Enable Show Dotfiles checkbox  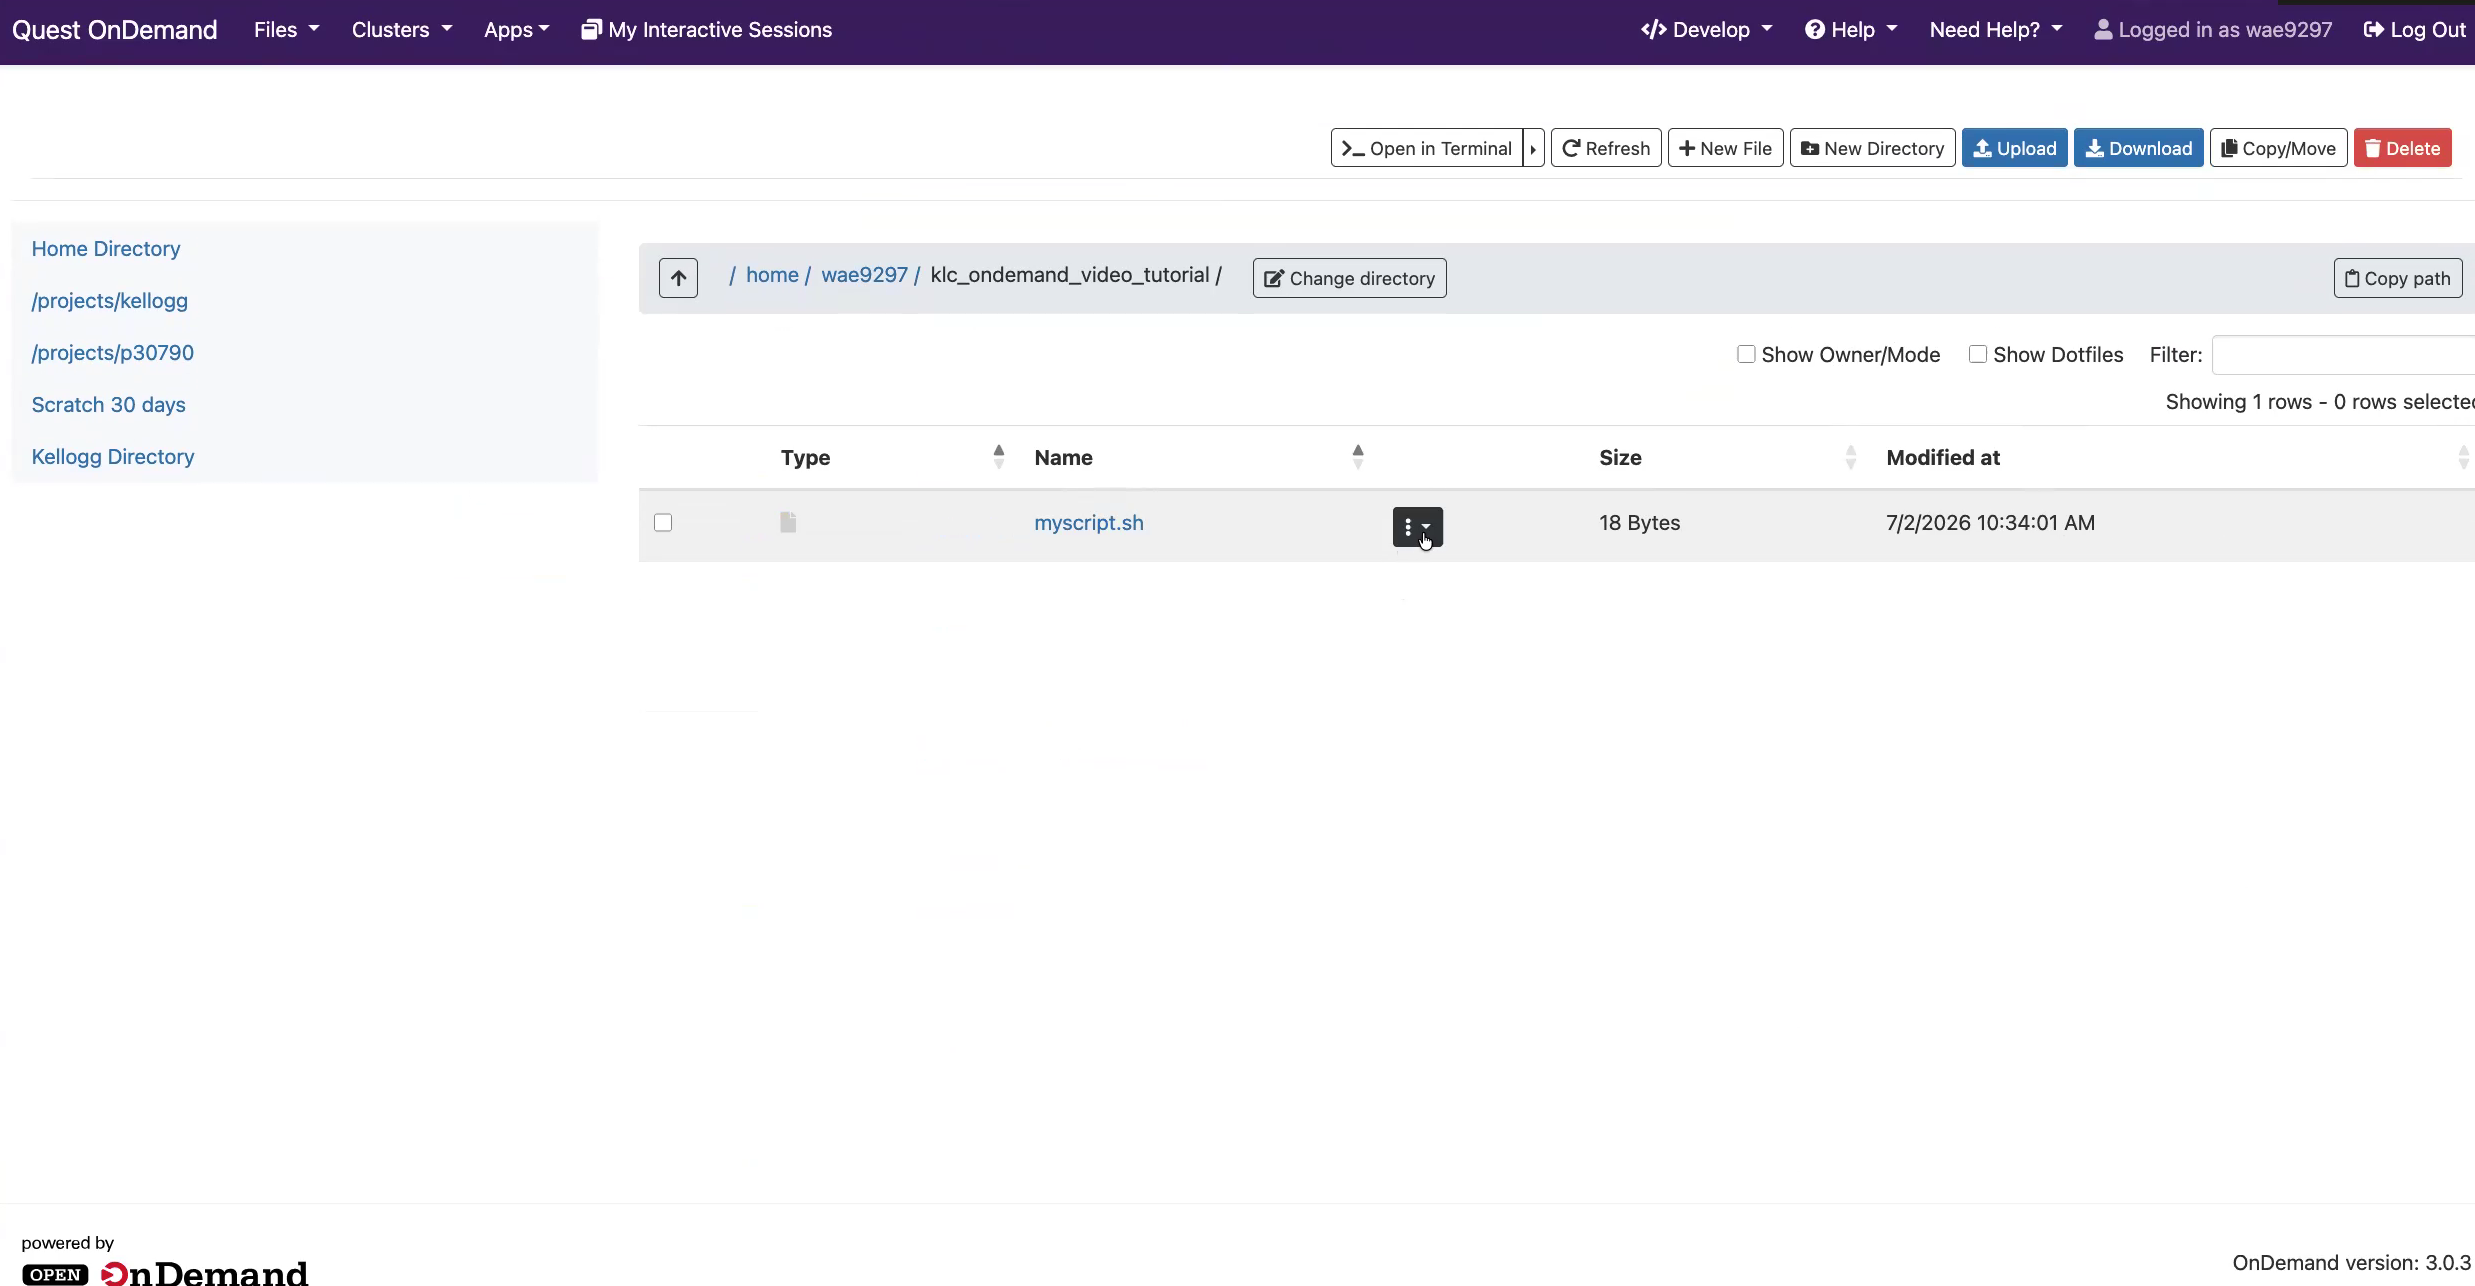[x=1977, y=354]
